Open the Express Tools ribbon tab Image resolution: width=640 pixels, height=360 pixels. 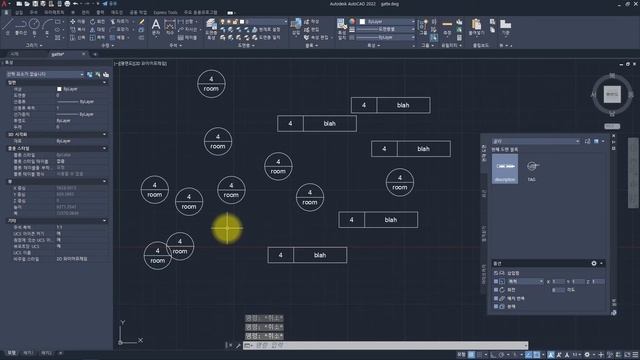click(x=165, y=12)
